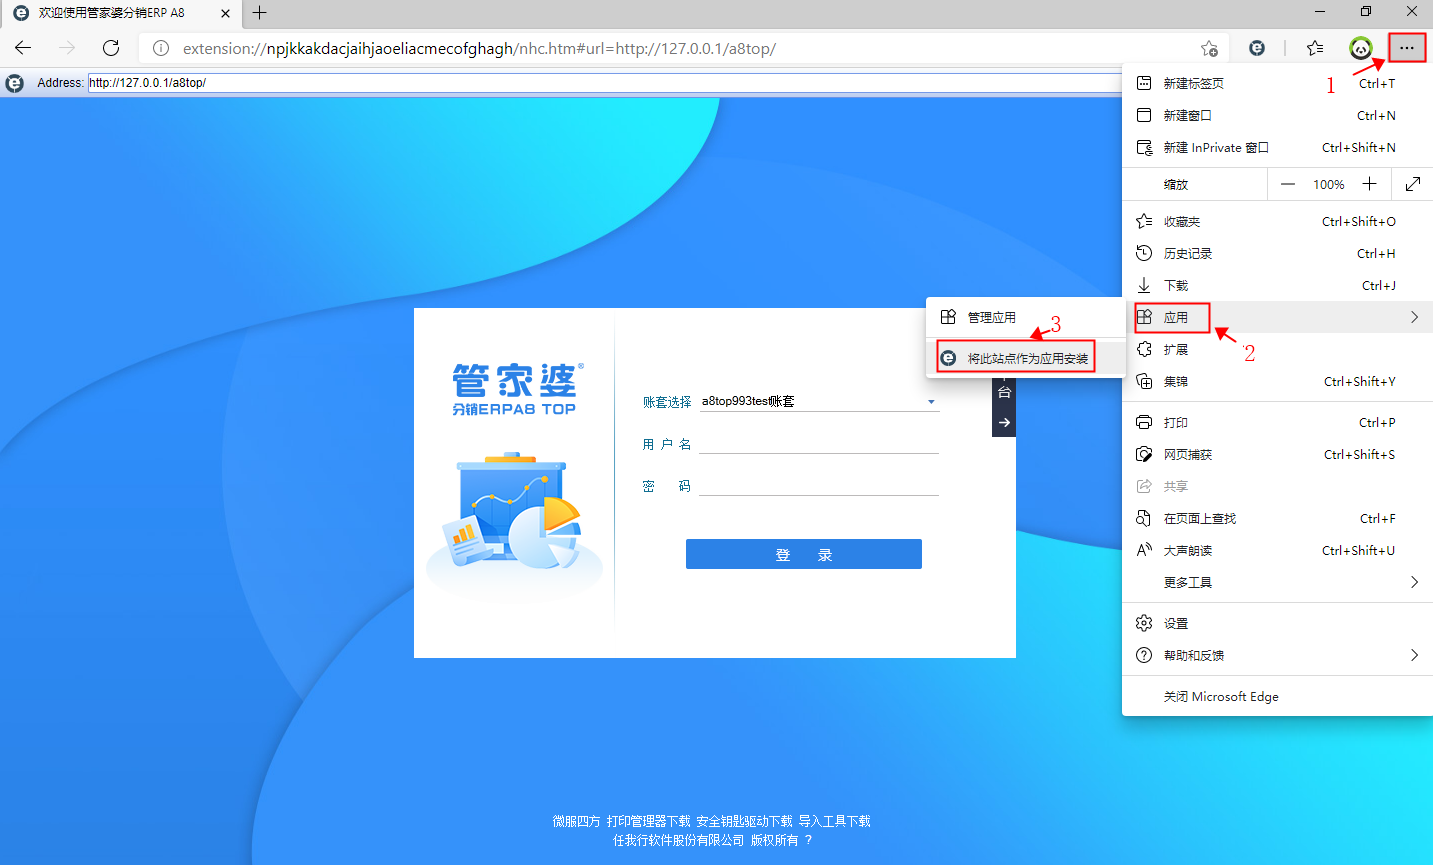1433x865 pixels.
Task: Expand the 更多工具 submenu
Action: [x=1277, y=582]
